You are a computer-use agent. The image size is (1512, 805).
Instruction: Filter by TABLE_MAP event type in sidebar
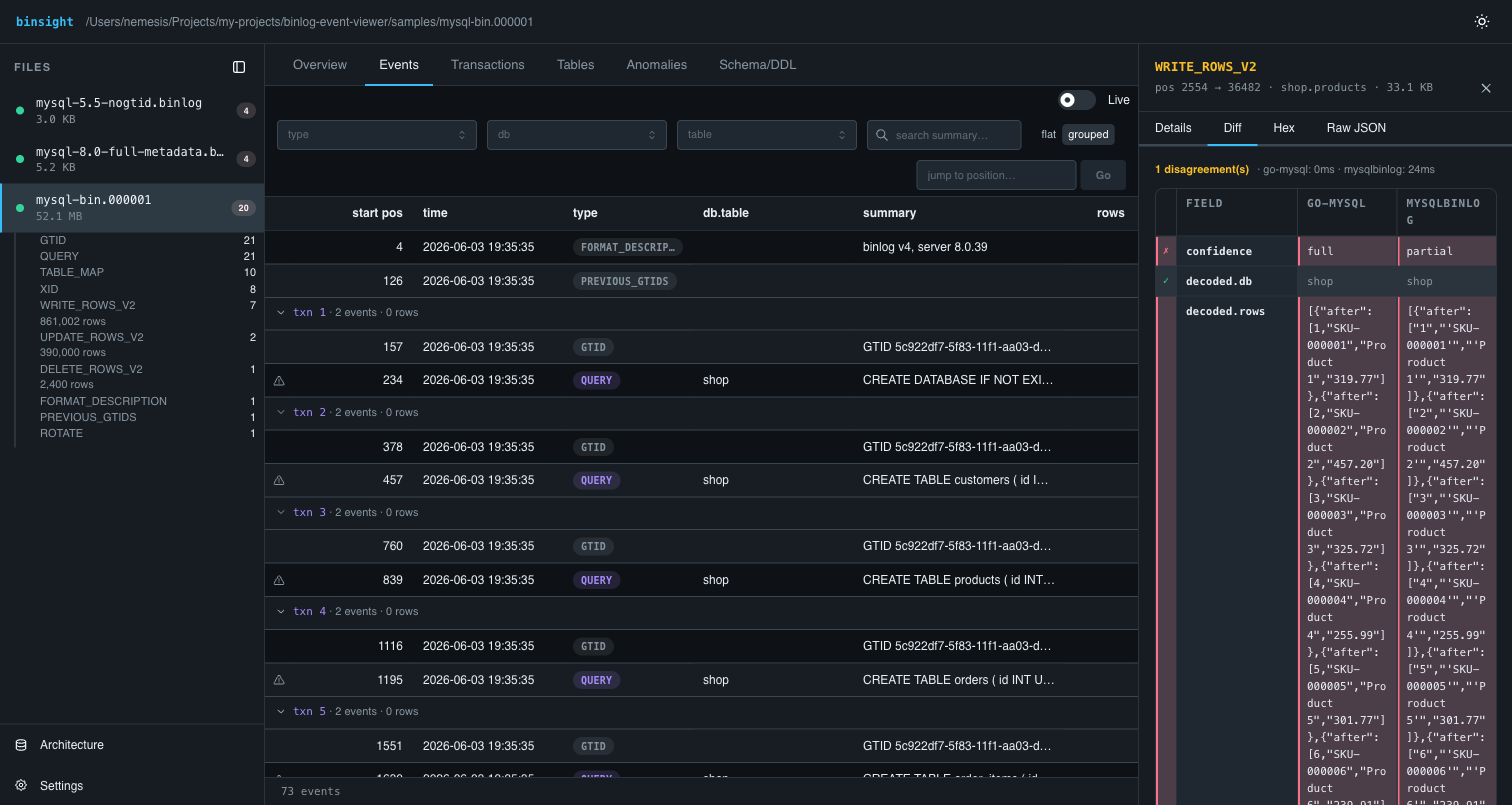(147, 272)
